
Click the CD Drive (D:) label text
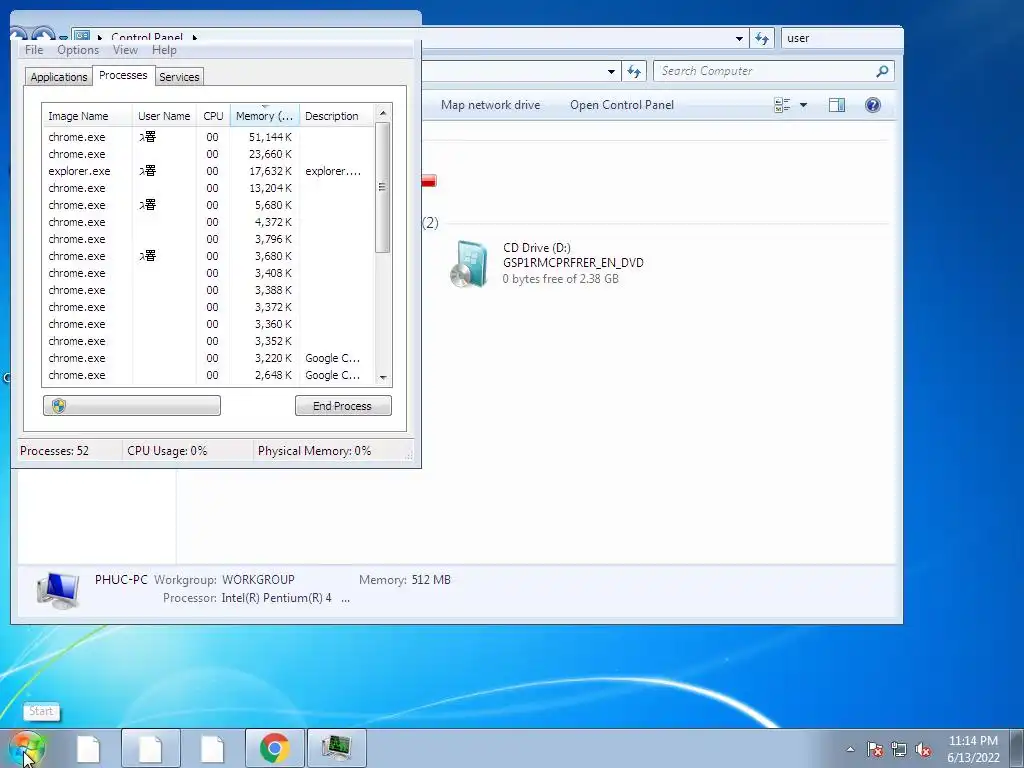click(537, 248)
